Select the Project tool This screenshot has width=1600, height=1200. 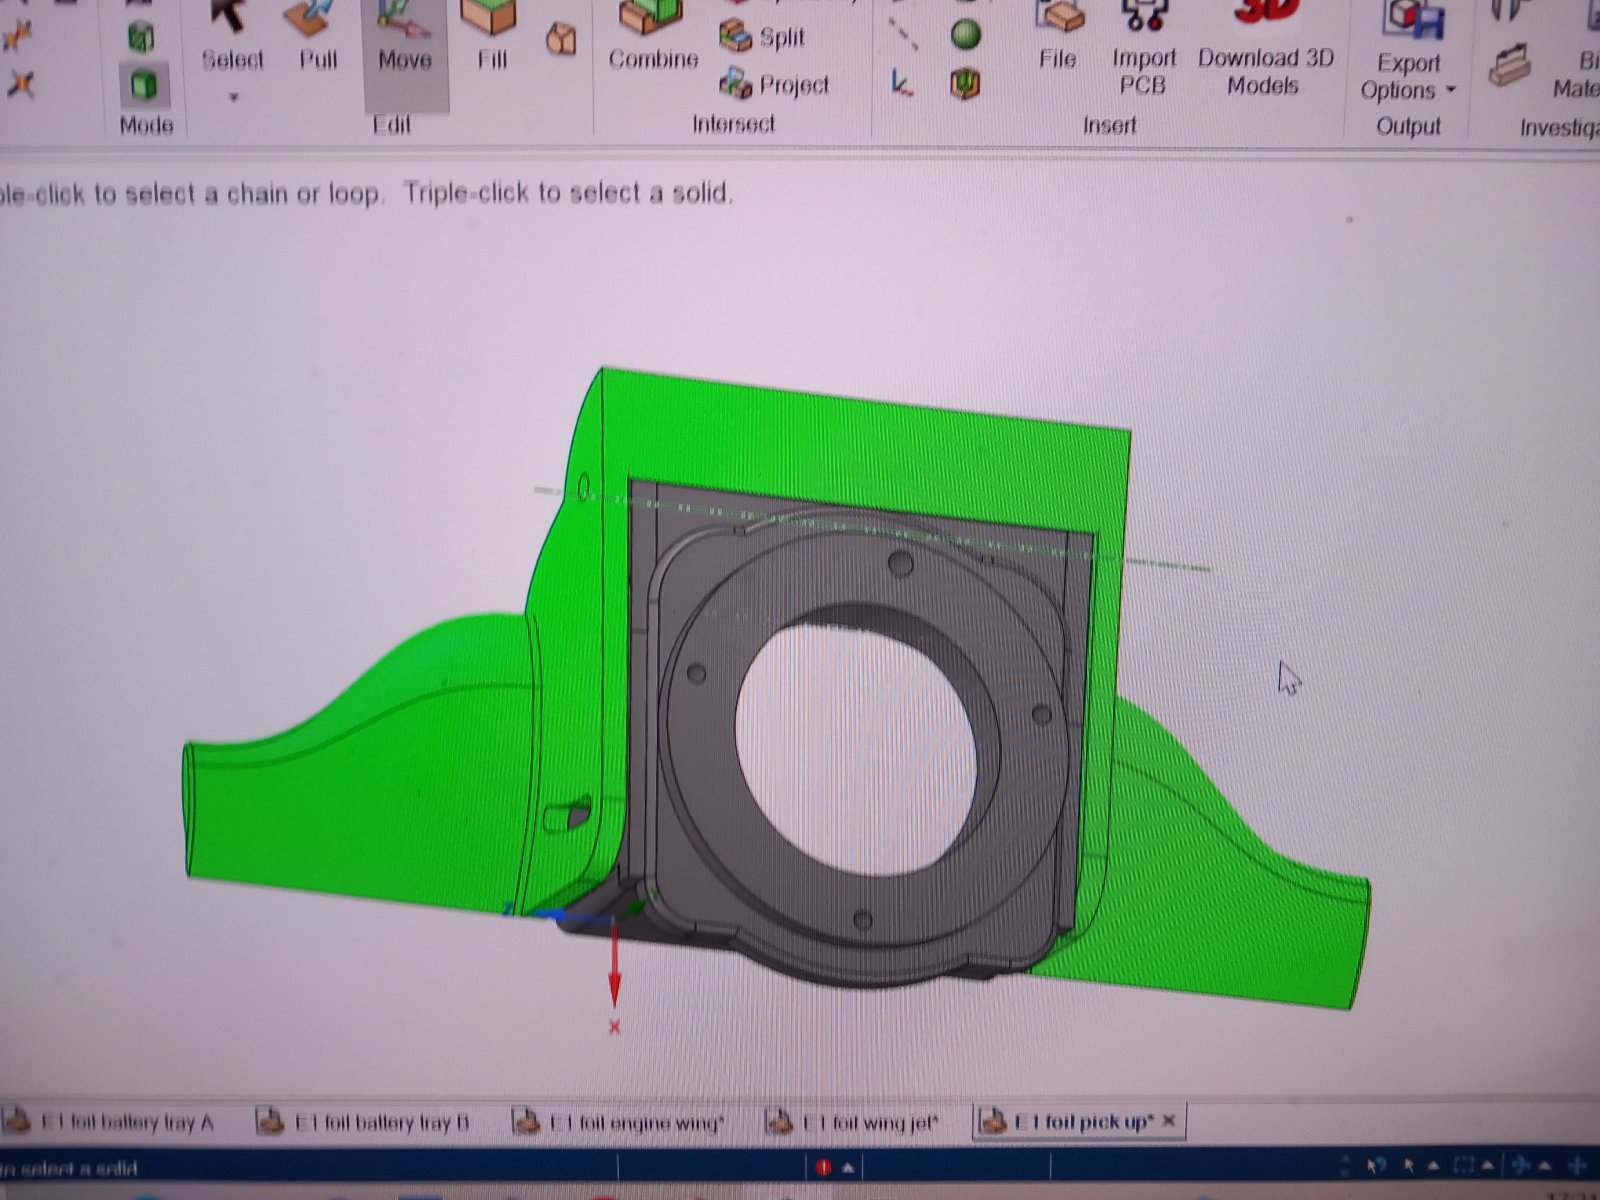pos(775,85)
